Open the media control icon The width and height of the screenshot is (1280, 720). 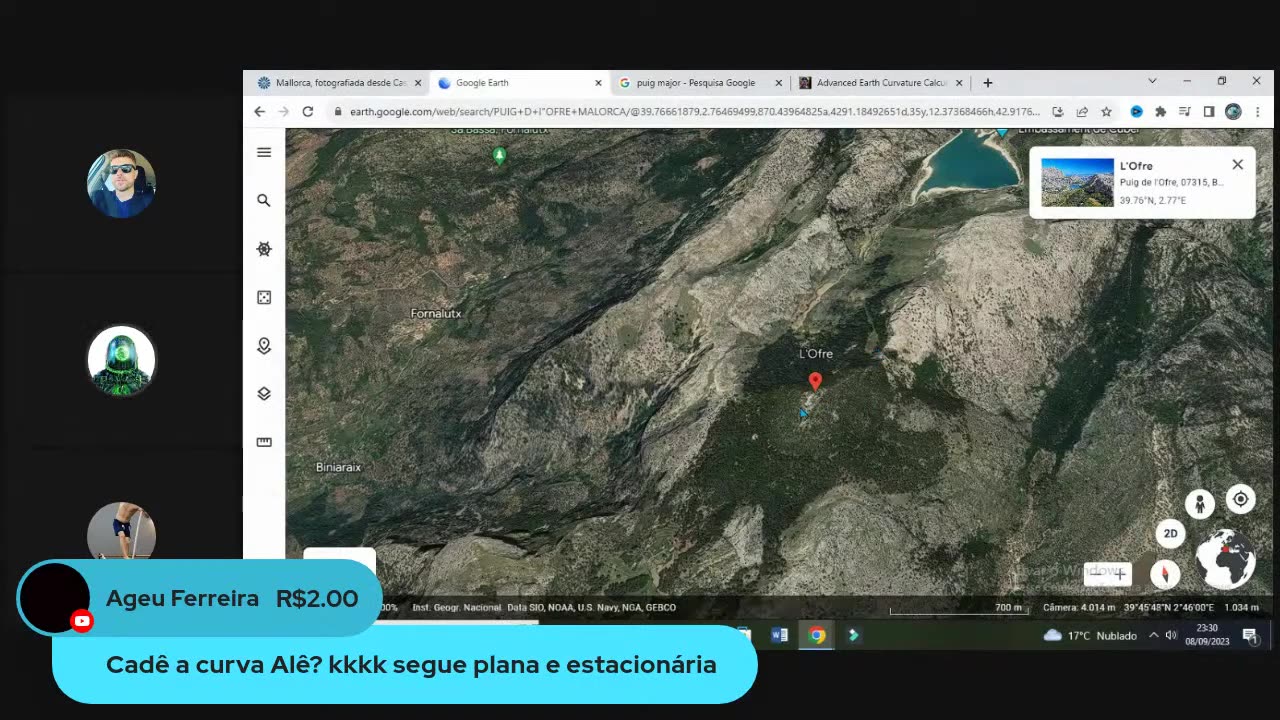coord(1185,112)
